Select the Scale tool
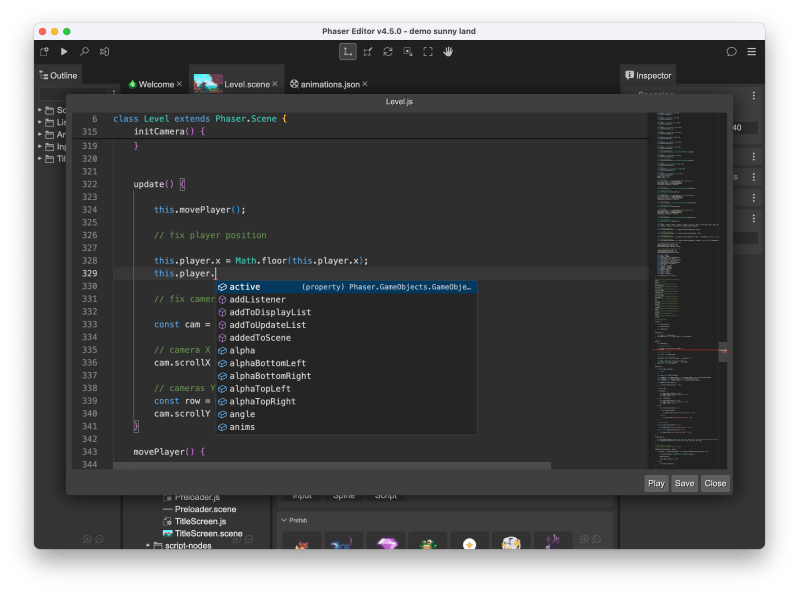 point(367,51)
